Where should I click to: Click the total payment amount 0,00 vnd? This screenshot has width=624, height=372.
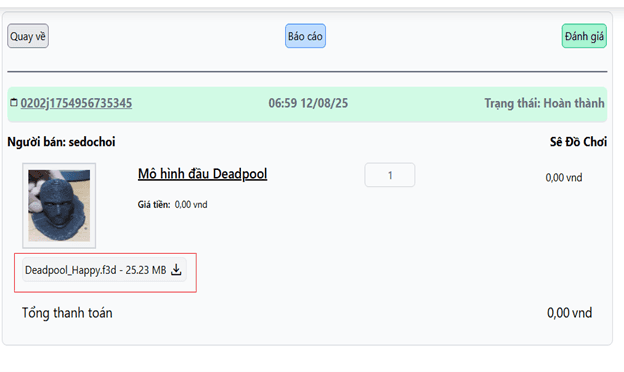coord(569,313)
